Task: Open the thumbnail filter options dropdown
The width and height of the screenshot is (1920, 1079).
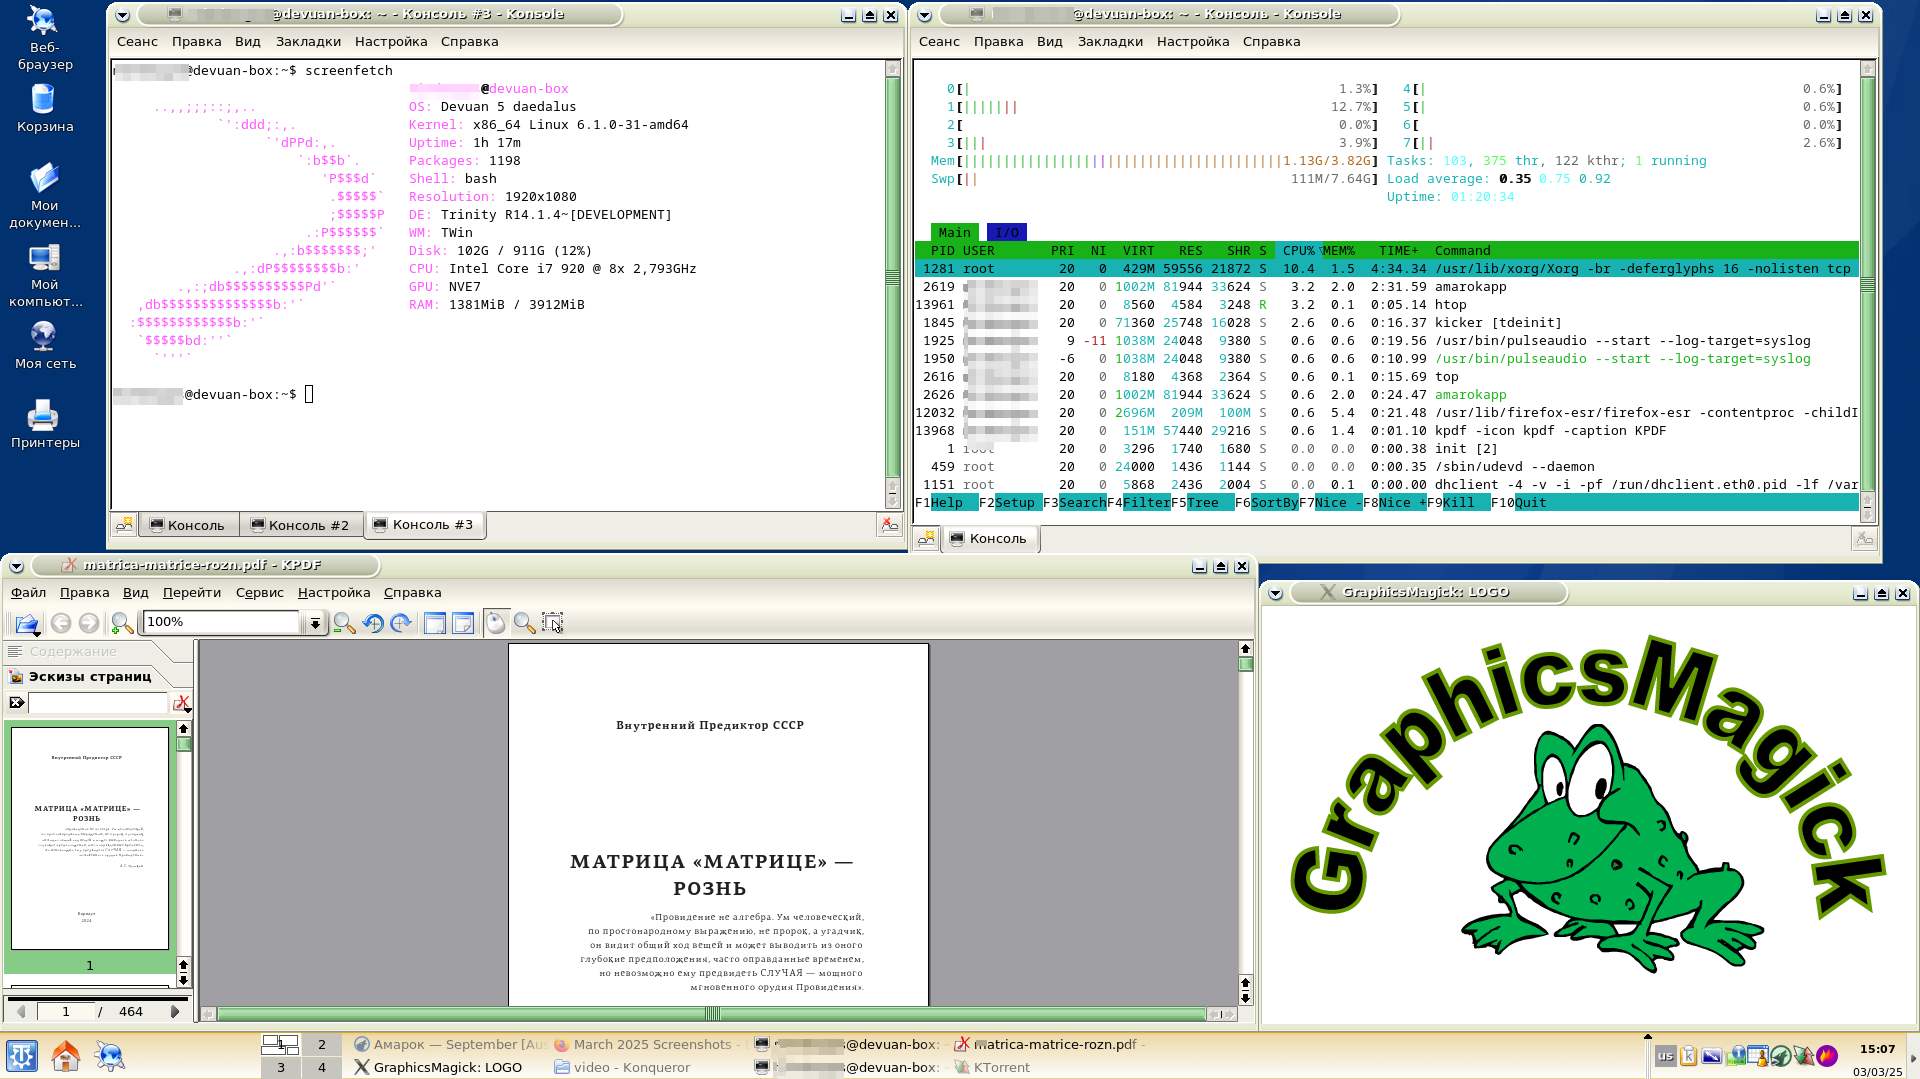Action: tap(182, 703)
